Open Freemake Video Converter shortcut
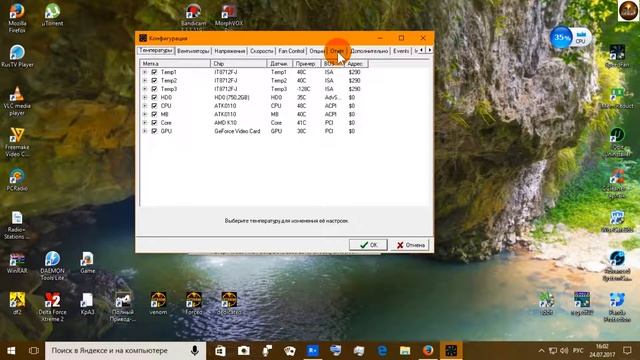 17,142
